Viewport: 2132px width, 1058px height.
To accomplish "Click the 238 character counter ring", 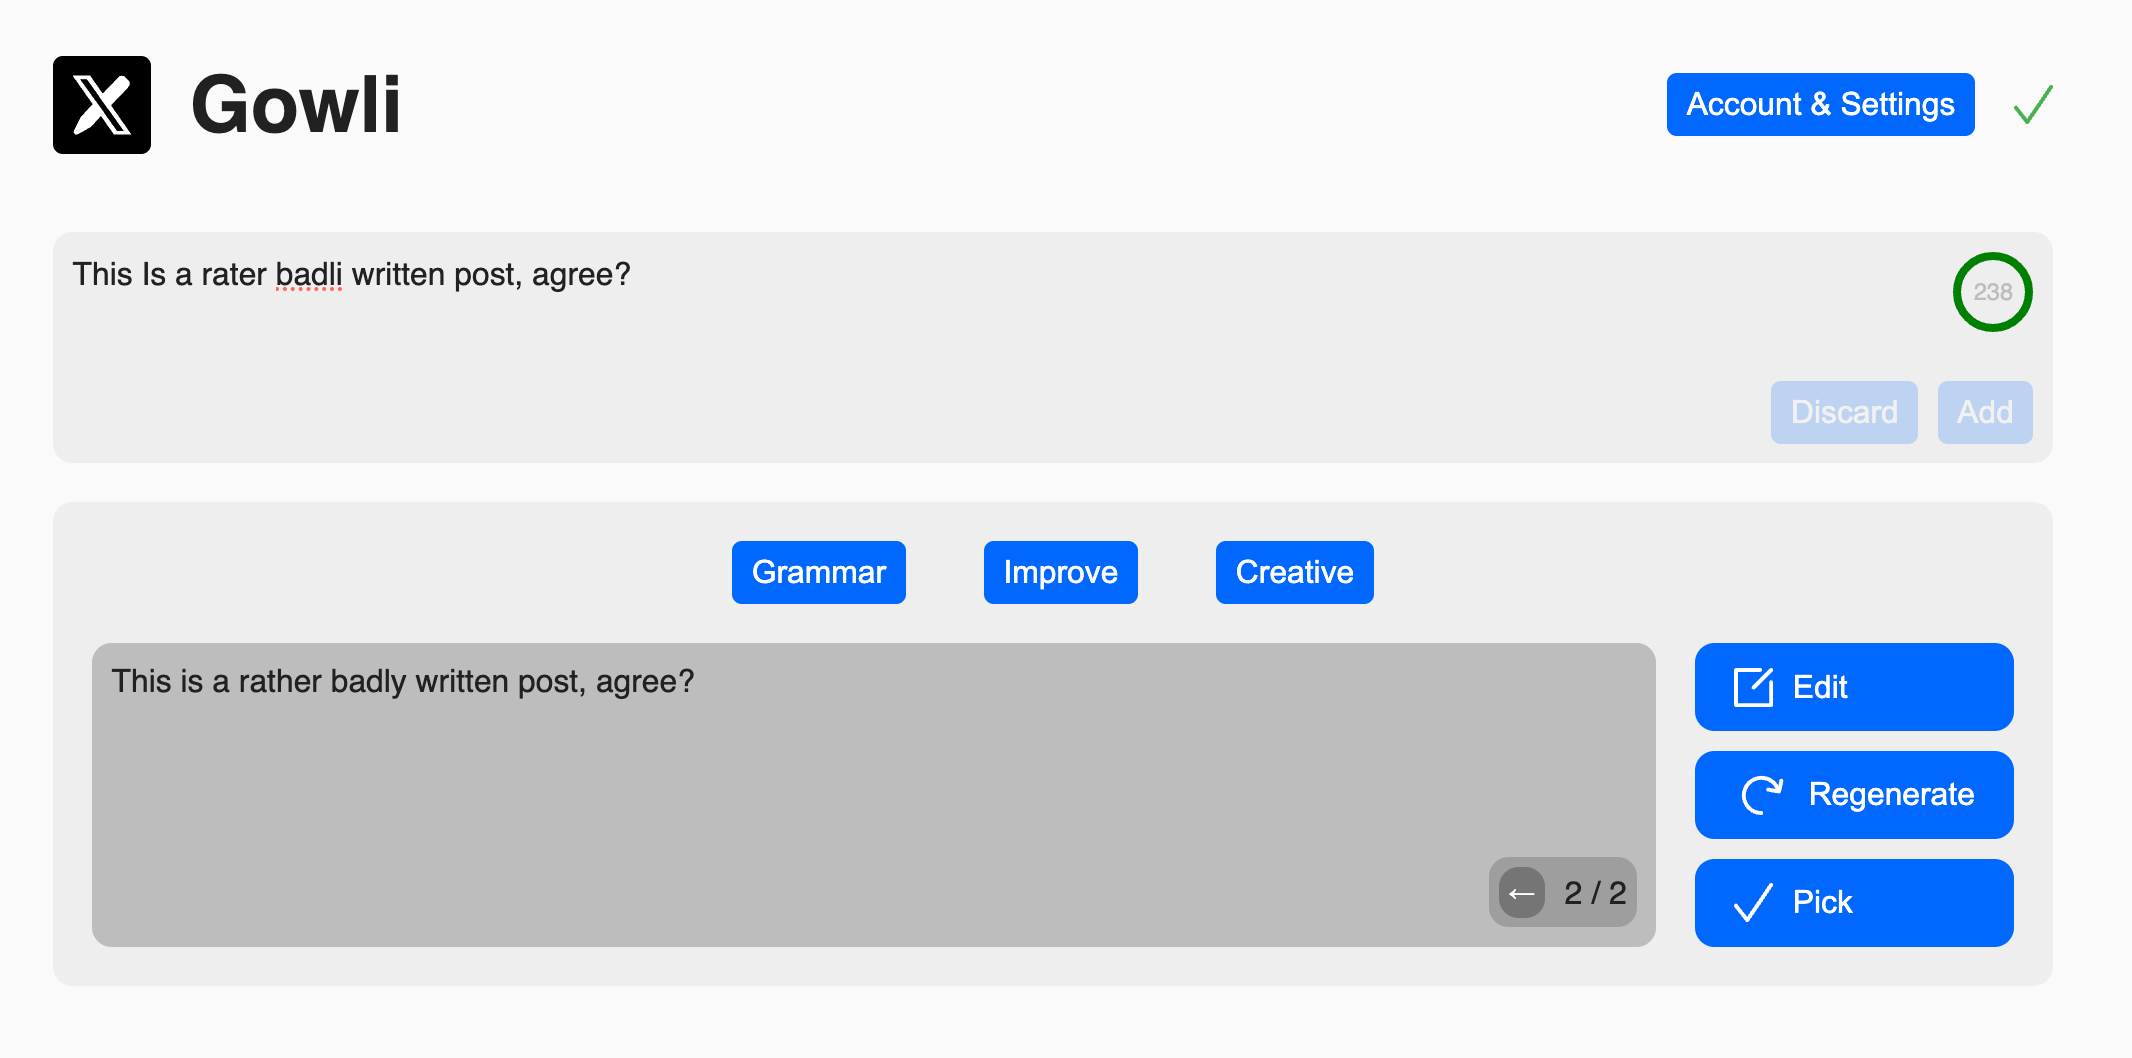I will click(x=1992, y=292).
